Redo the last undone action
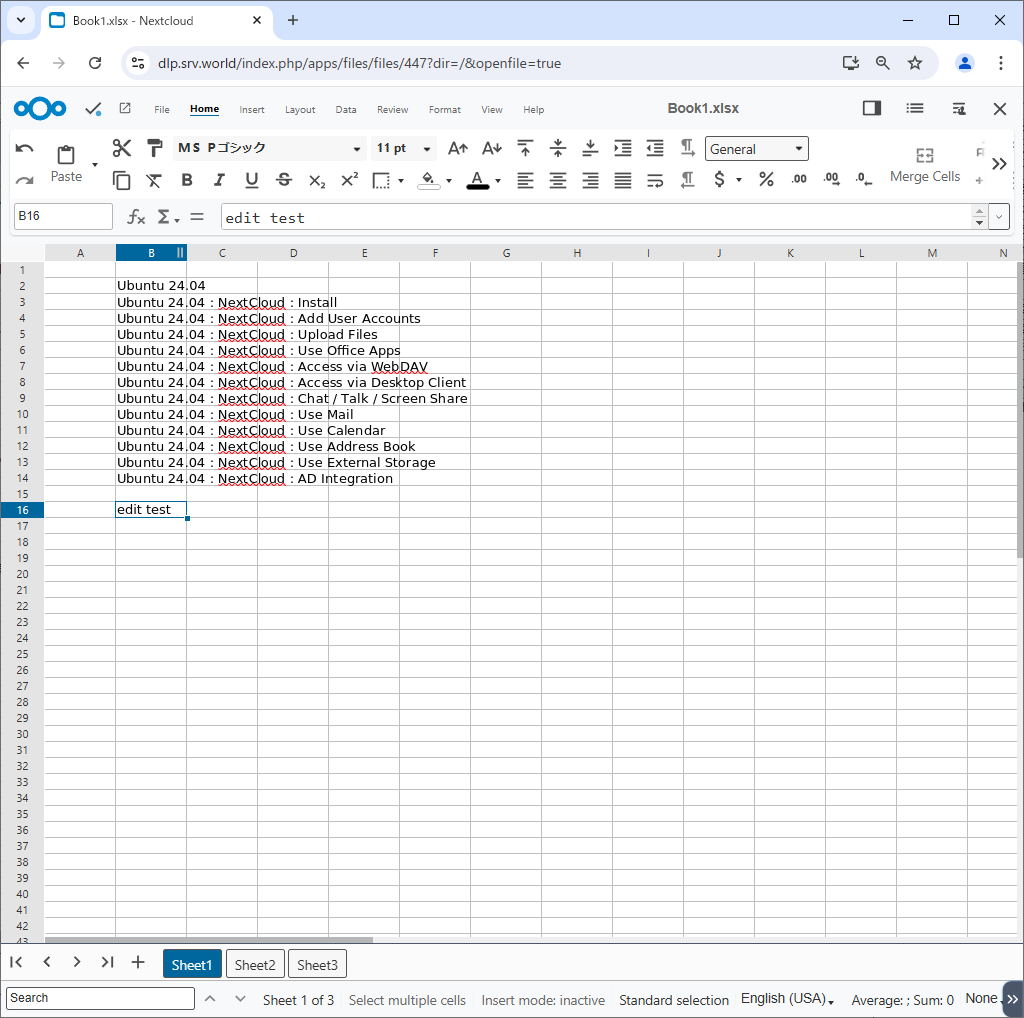The width and height of the screenshot is (1024, 1018). 24,180
